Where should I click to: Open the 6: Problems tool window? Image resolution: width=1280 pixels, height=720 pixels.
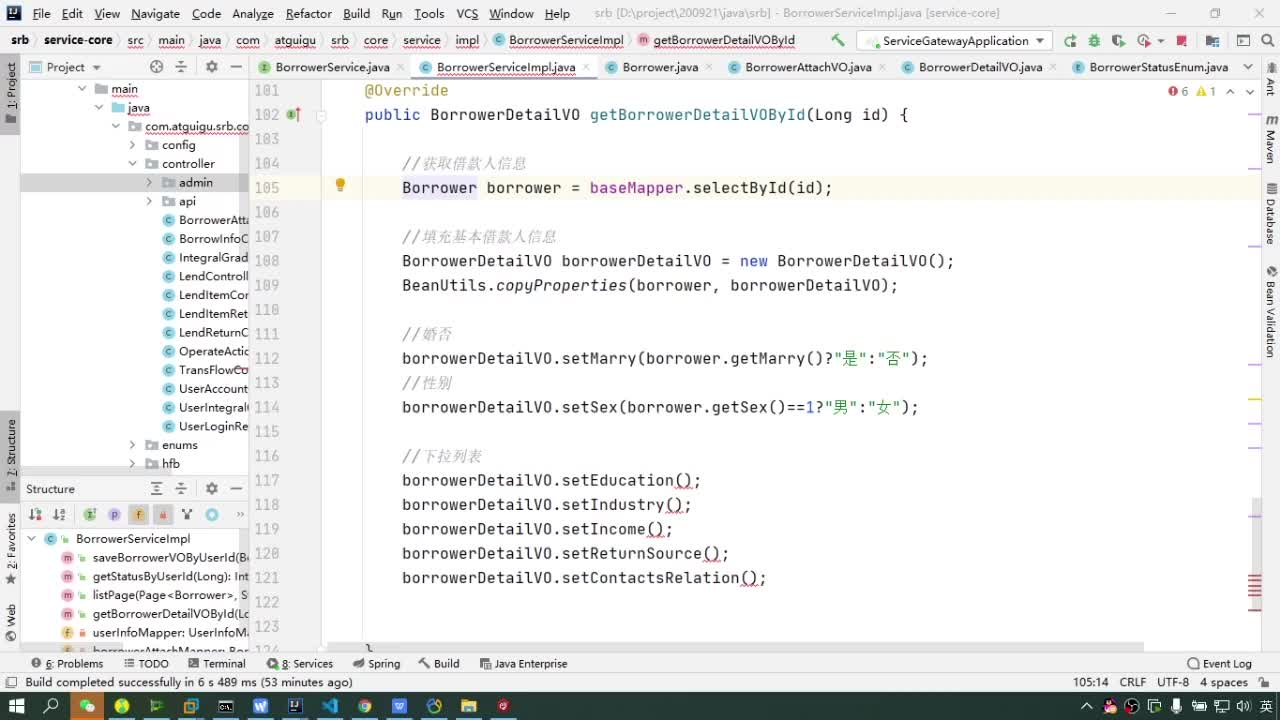tap(67, 664)
